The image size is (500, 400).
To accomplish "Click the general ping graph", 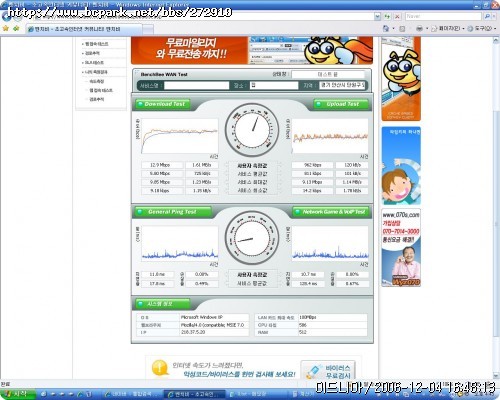I will [x=180, y=244].
